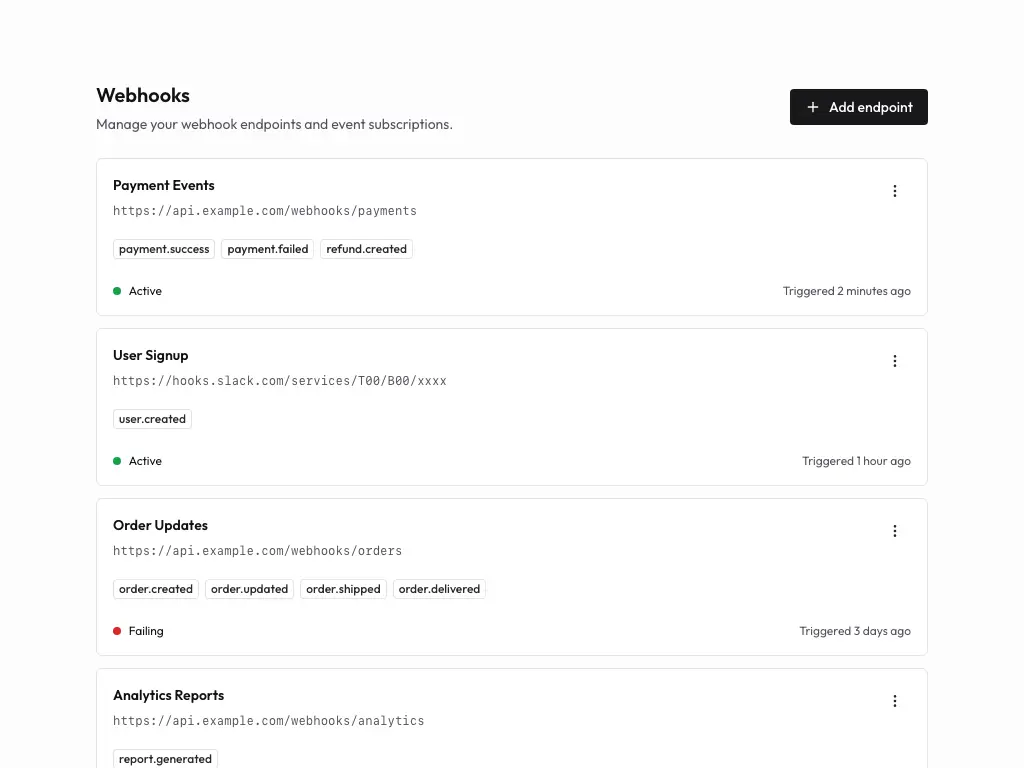Click the Webhooks page heading
This screenshot has width=1024, height=768.
point(143,95)
